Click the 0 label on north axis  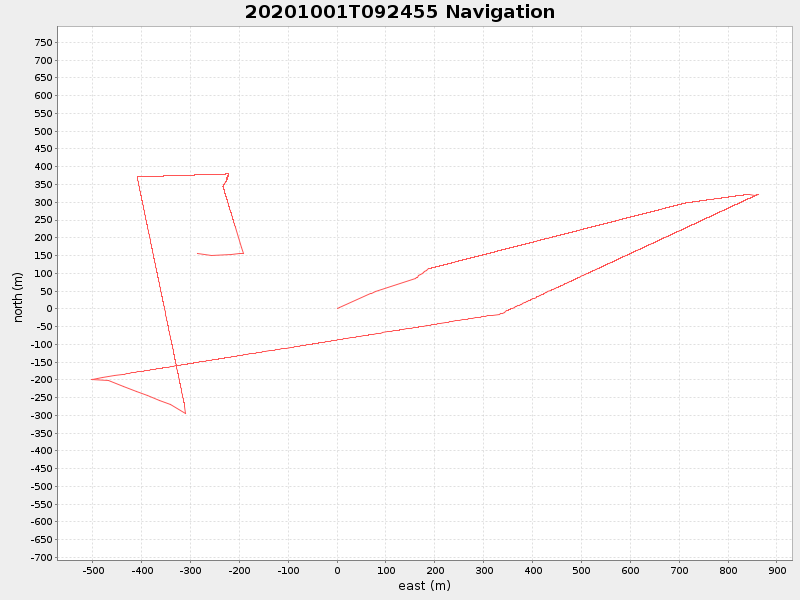(49, 308)
